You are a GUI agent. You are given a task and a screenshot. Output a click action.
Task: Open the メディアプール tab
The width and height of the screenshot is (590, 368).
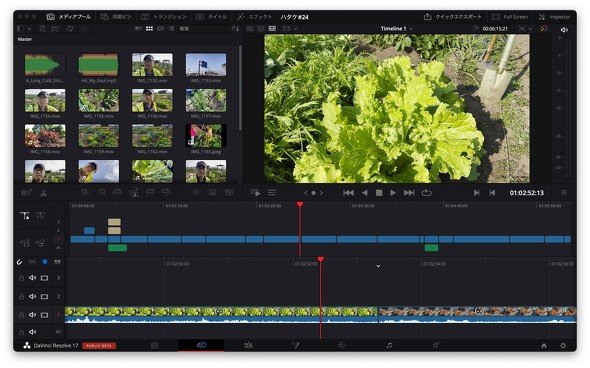69,17
